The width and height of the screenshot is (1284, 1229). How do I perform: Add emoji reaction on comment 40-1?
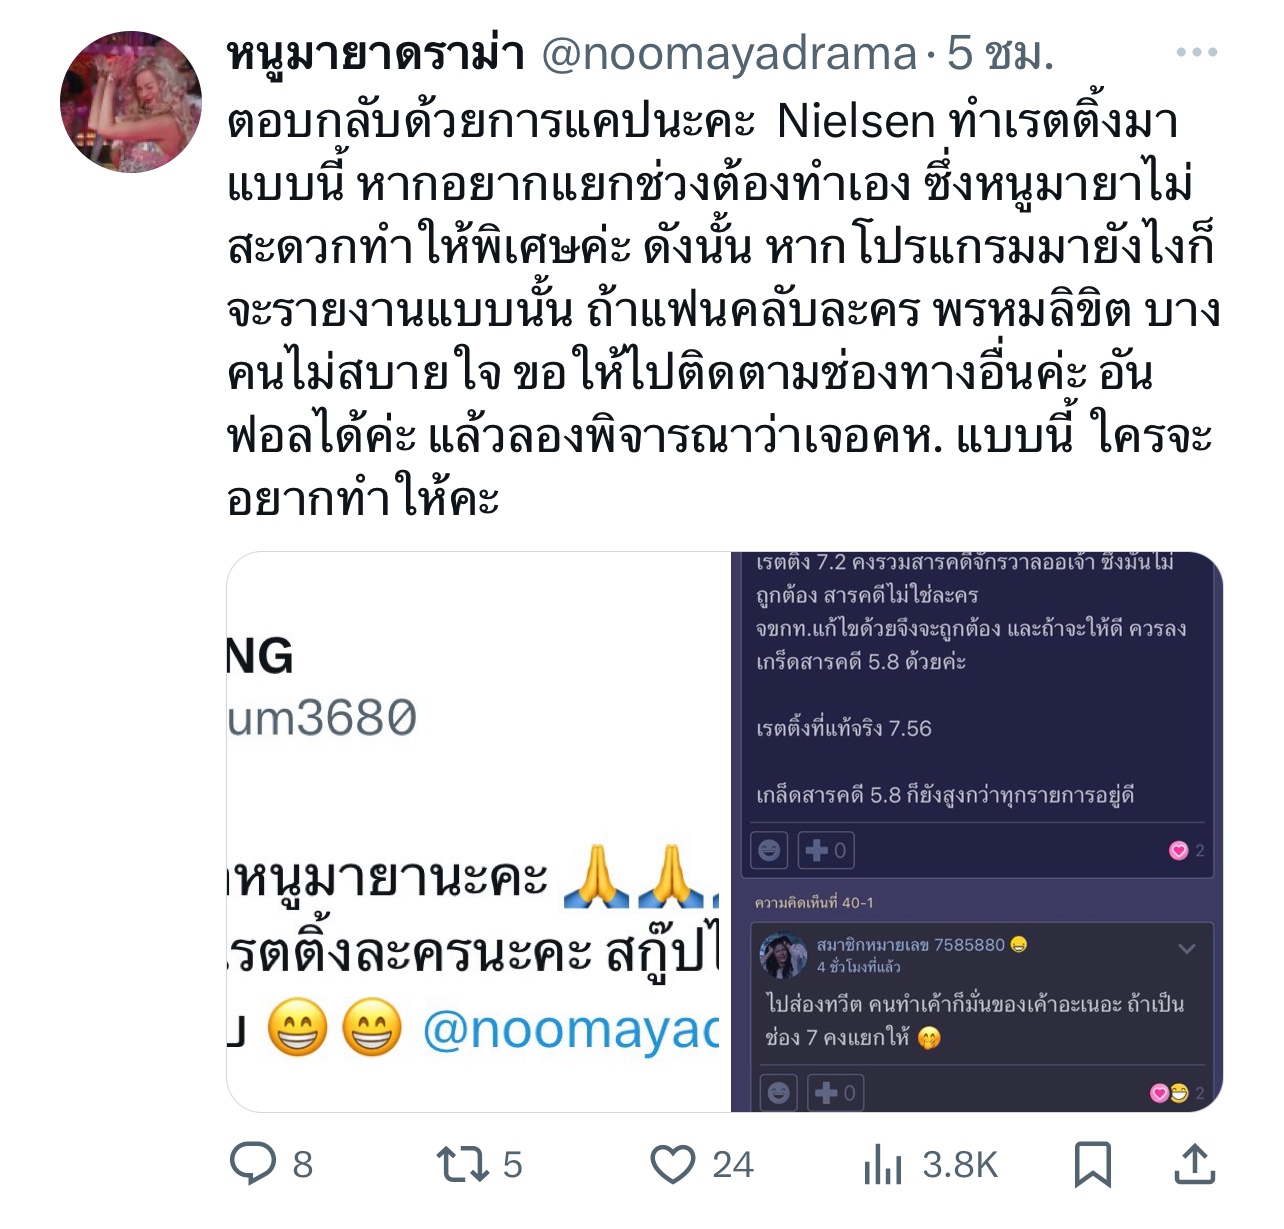779,1093
